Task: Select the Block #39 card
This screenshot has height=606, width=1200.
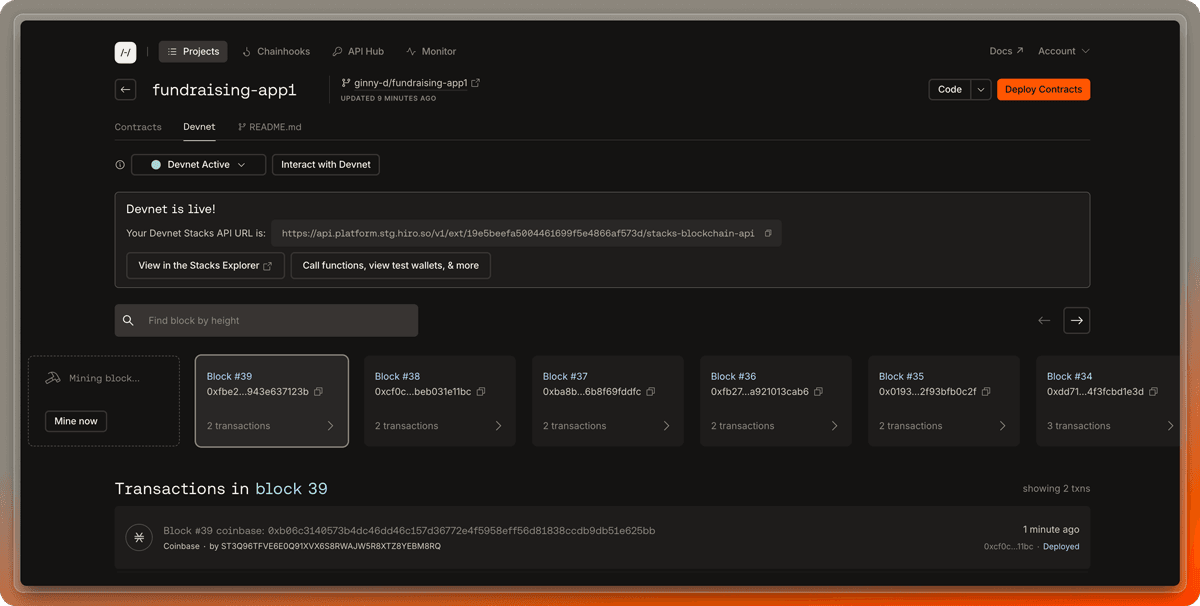Action: 272,401
